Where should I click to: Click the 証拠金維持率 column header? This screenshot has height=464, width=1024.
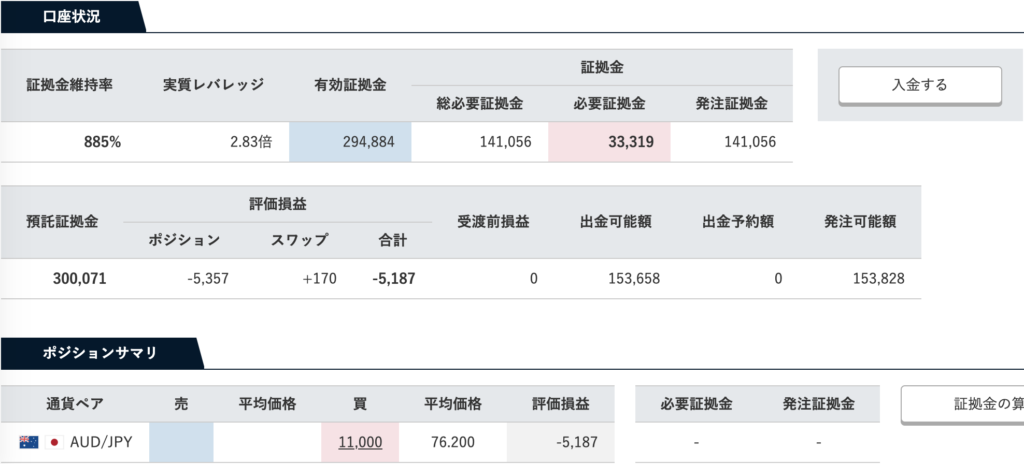(70, 85)
